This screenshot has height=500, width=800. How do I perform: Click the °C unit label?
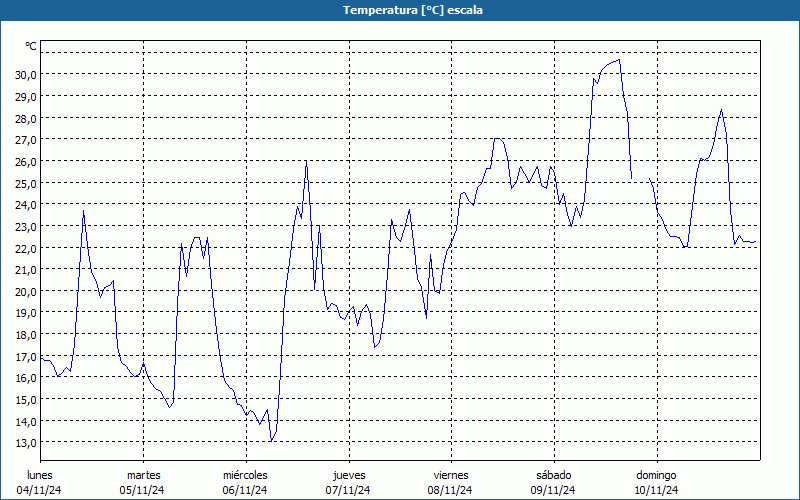(x=31, y=46)
